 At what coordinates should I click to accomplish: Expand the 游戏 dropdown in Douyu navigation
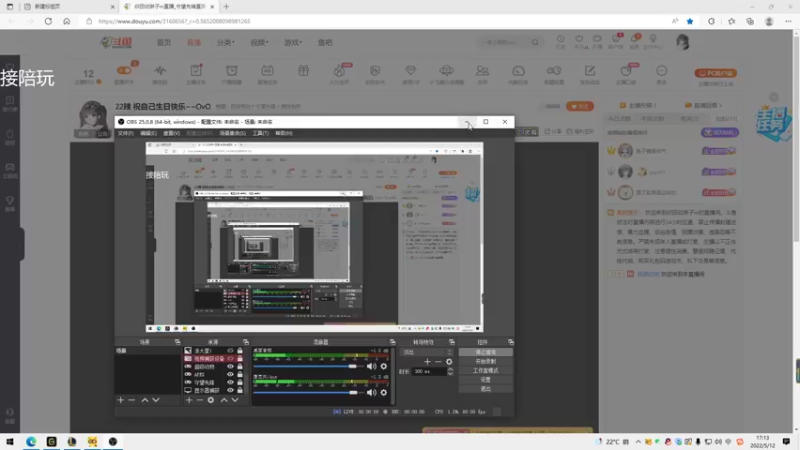coord(293,42)
